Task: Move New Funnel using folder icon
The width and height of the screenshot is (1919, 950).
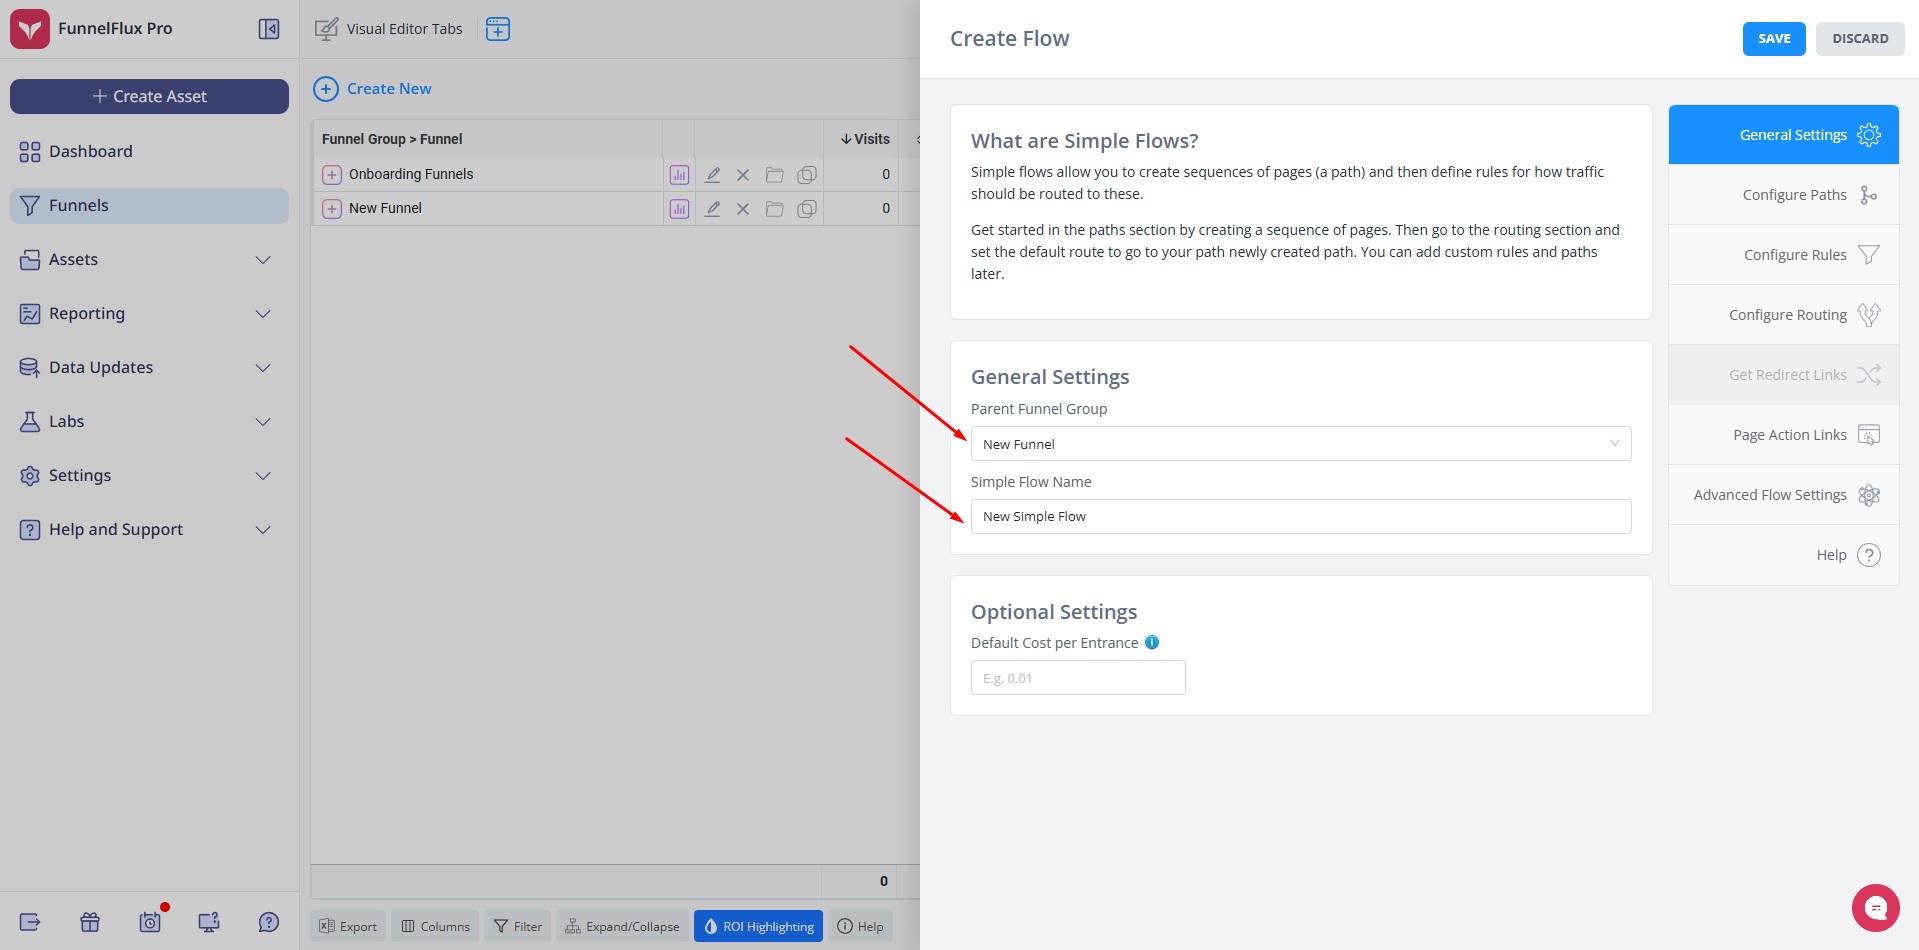Action: point(774,209)
